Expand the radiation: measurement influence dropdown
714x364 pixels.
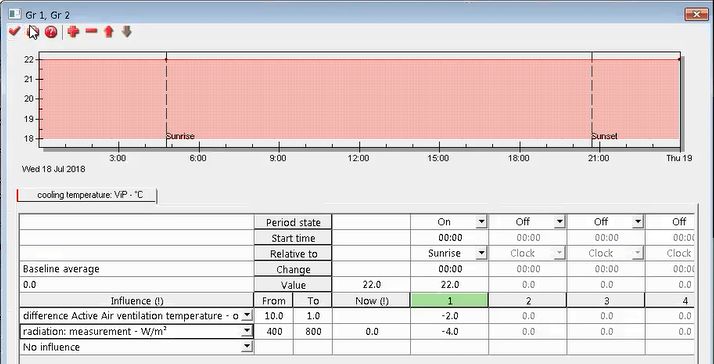coord(246,331)
